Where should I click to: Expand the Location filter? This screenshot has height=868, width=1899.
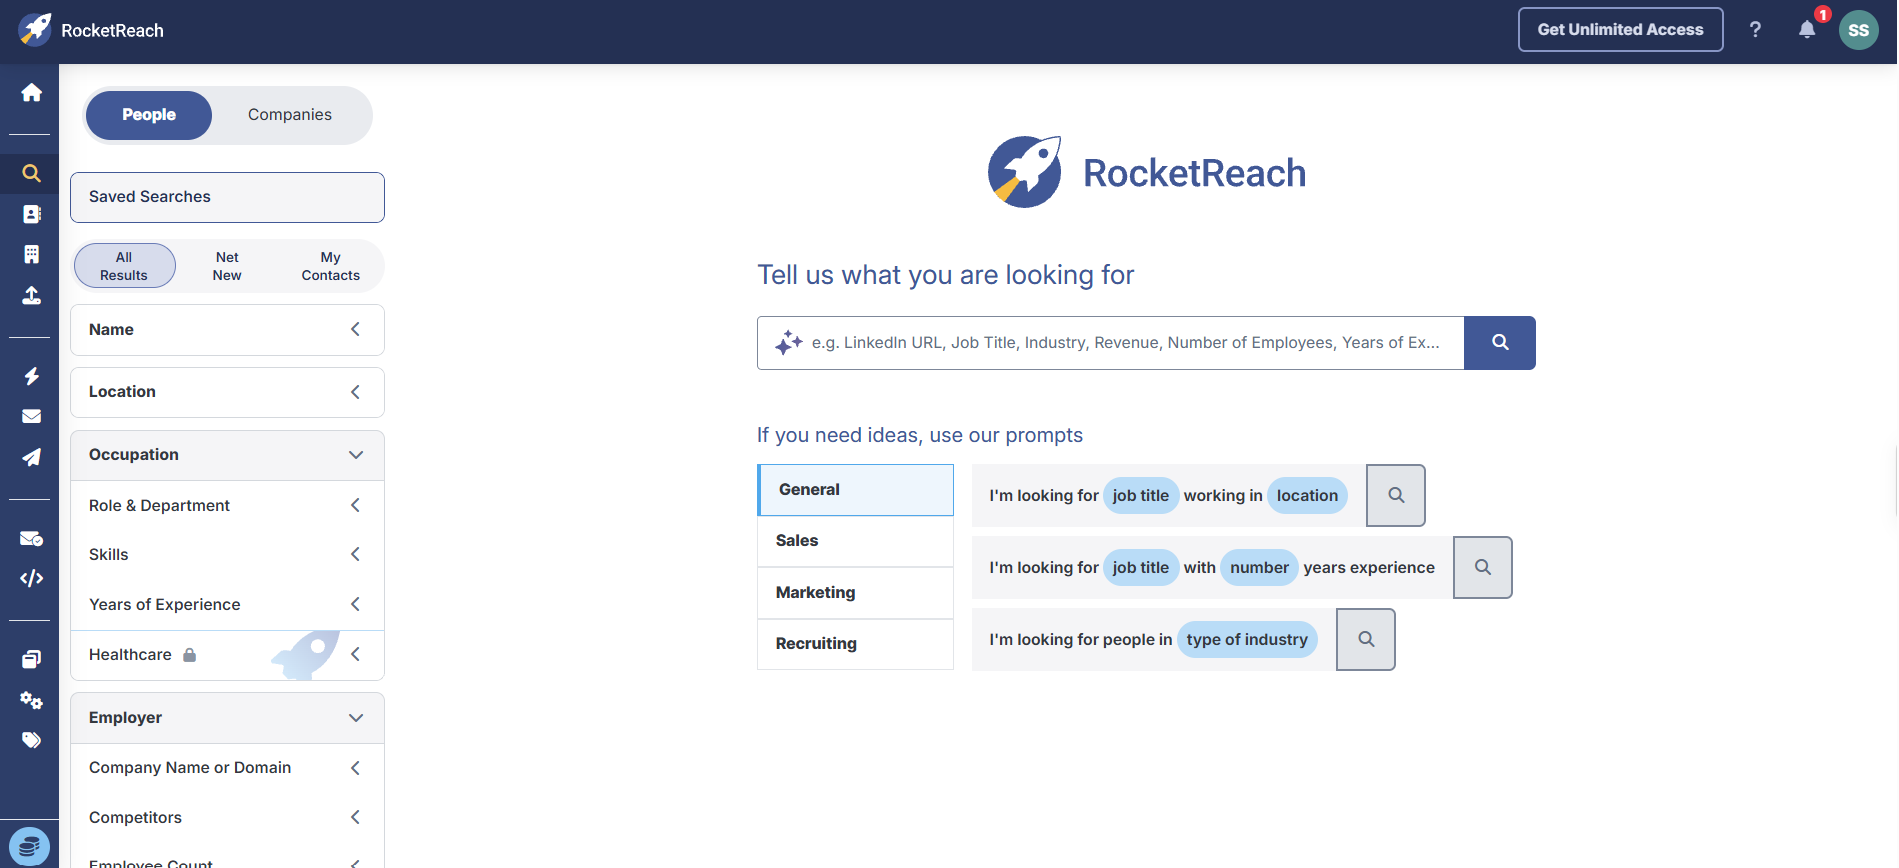pos(227,392)
